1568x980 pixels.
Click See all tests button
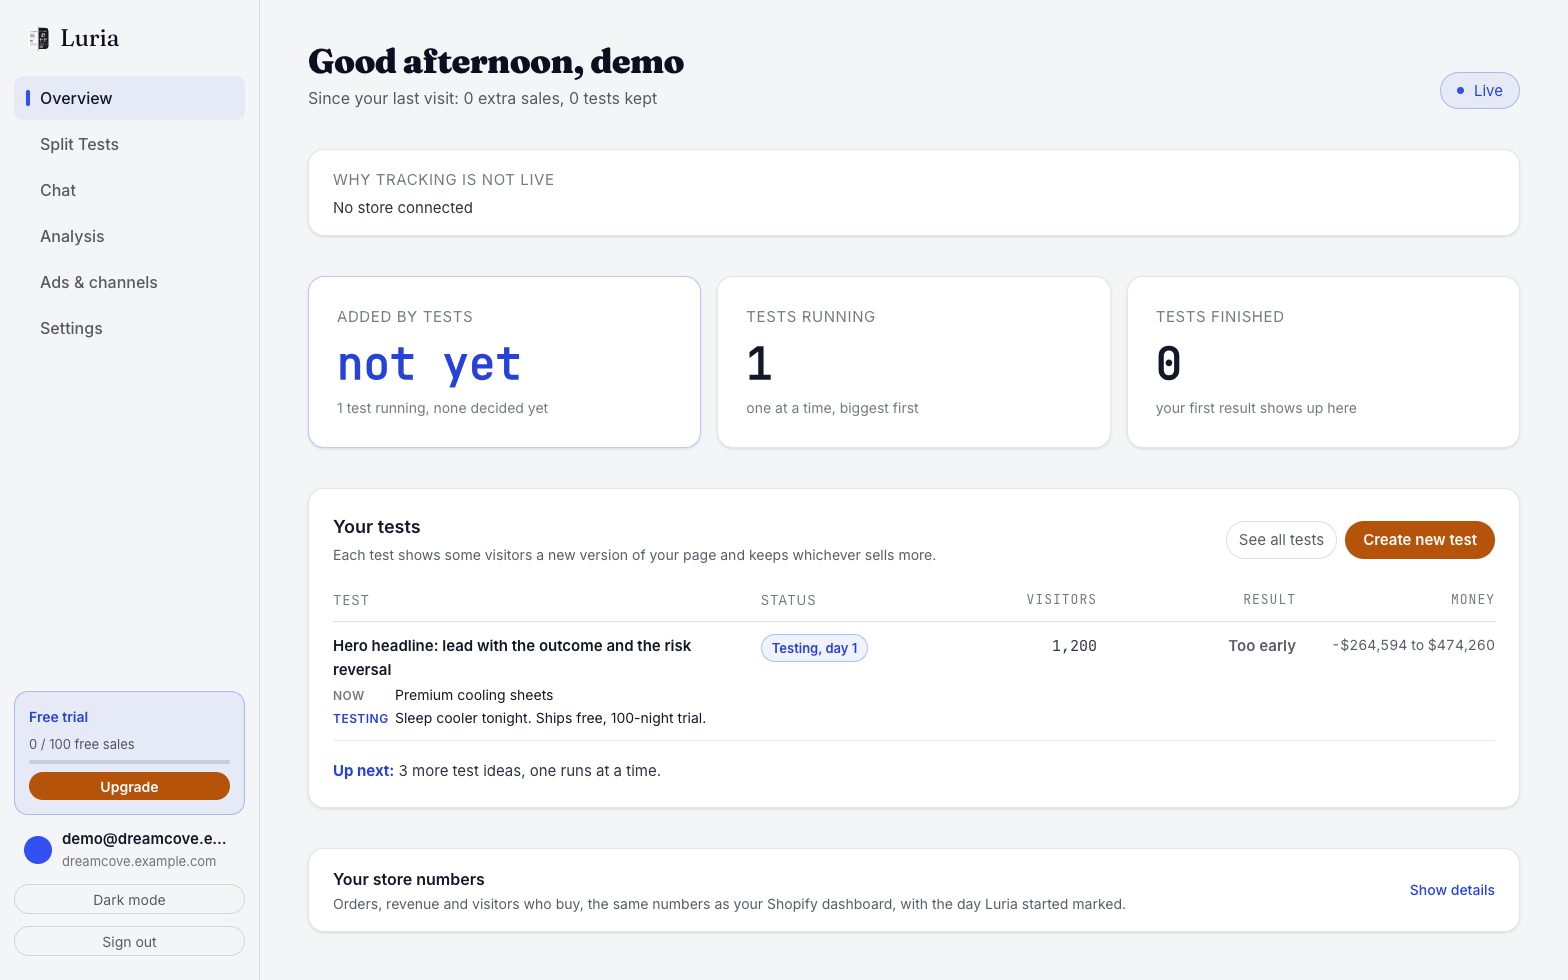[x=1281, y=540]
